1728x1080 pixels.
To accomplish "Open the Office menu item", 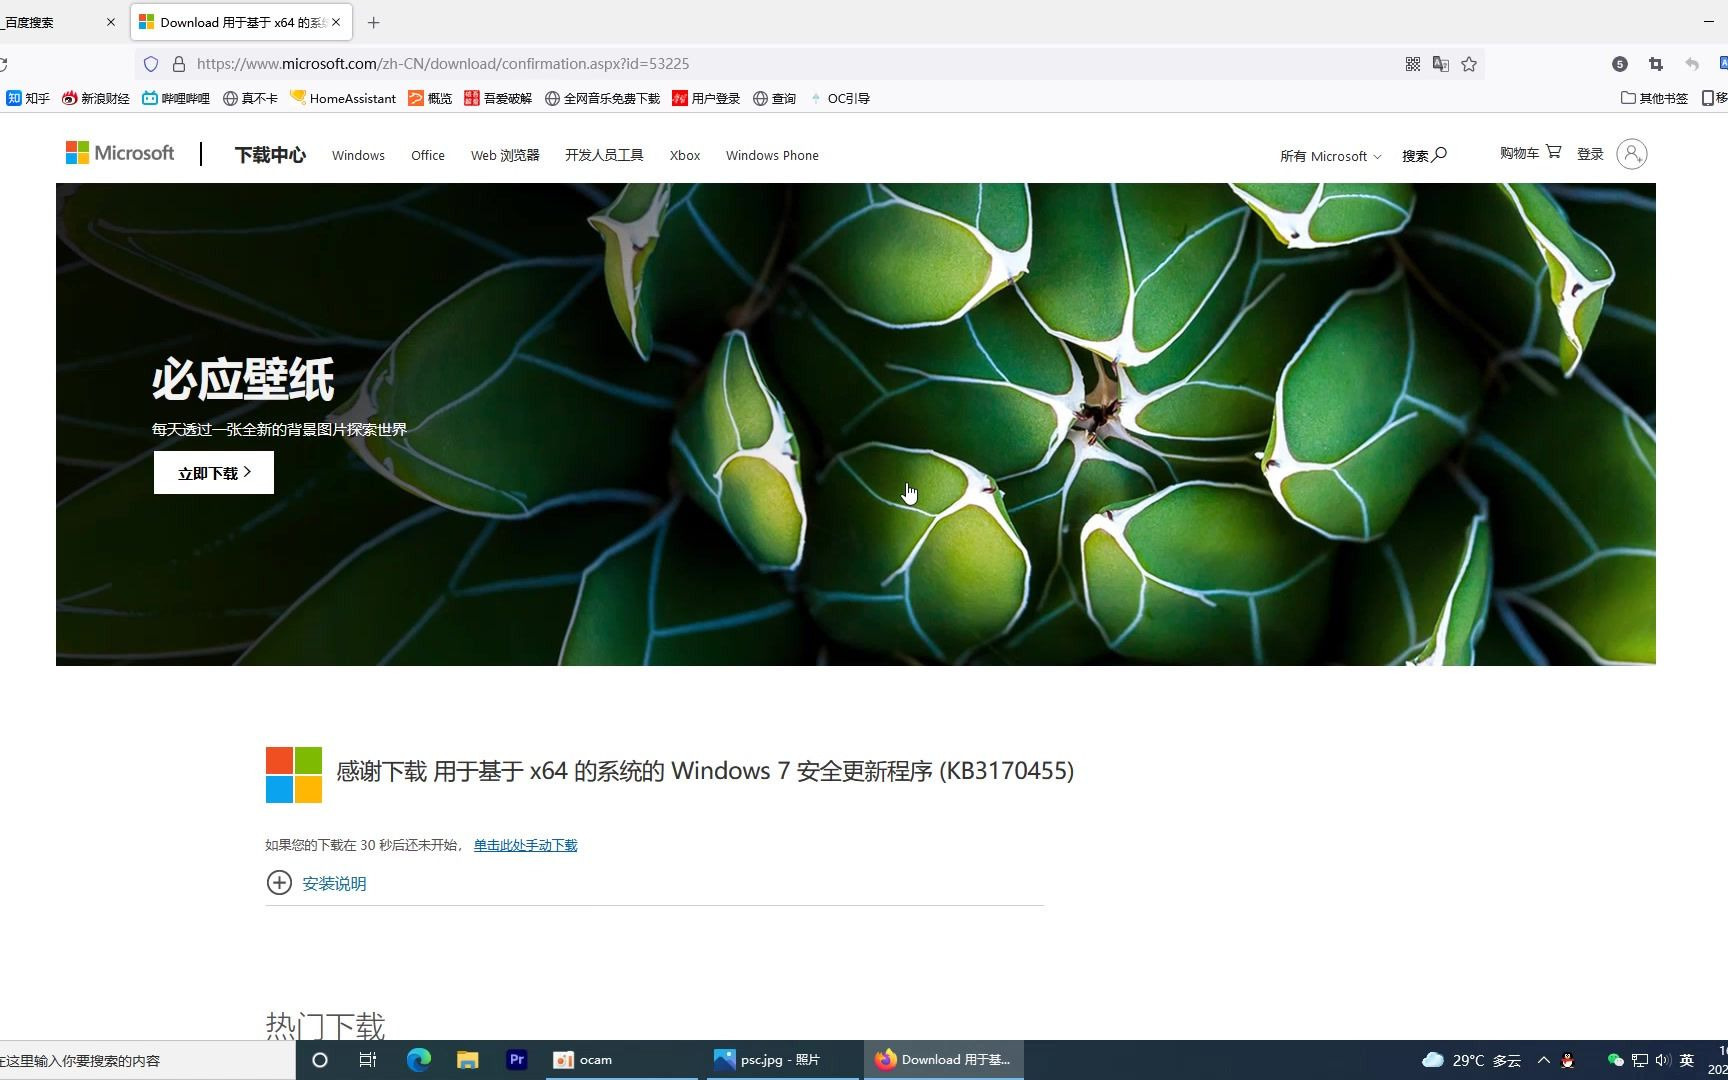I will (x=428, y=155).
